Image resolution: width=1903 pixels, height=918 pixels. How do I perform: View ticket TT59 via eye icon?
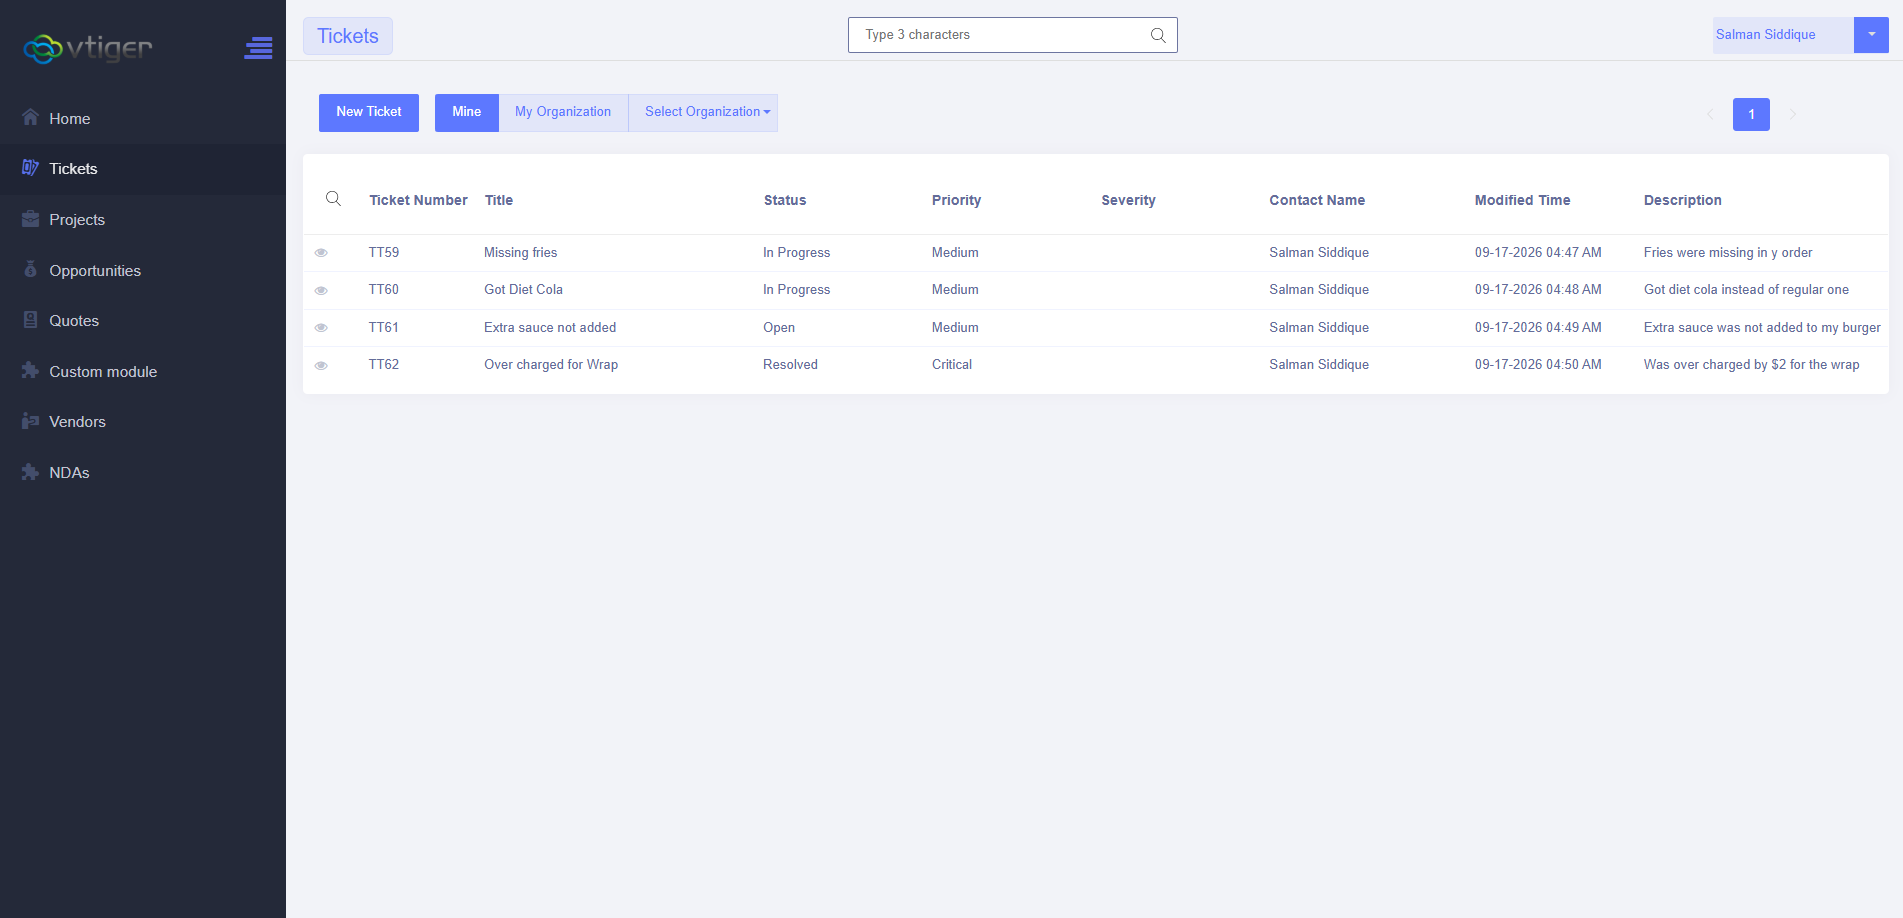[321, 253]
